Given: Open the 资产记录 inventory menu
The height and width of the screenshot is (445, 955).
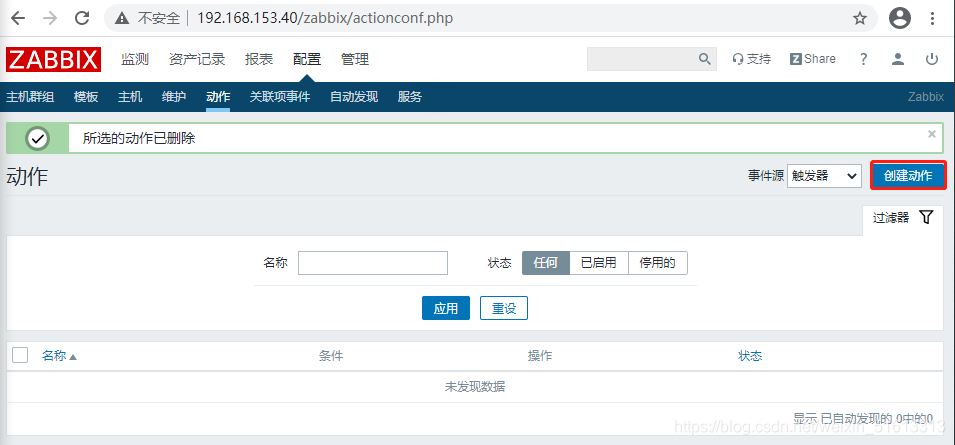Looking at the screenshot, I should pos(197,59).
